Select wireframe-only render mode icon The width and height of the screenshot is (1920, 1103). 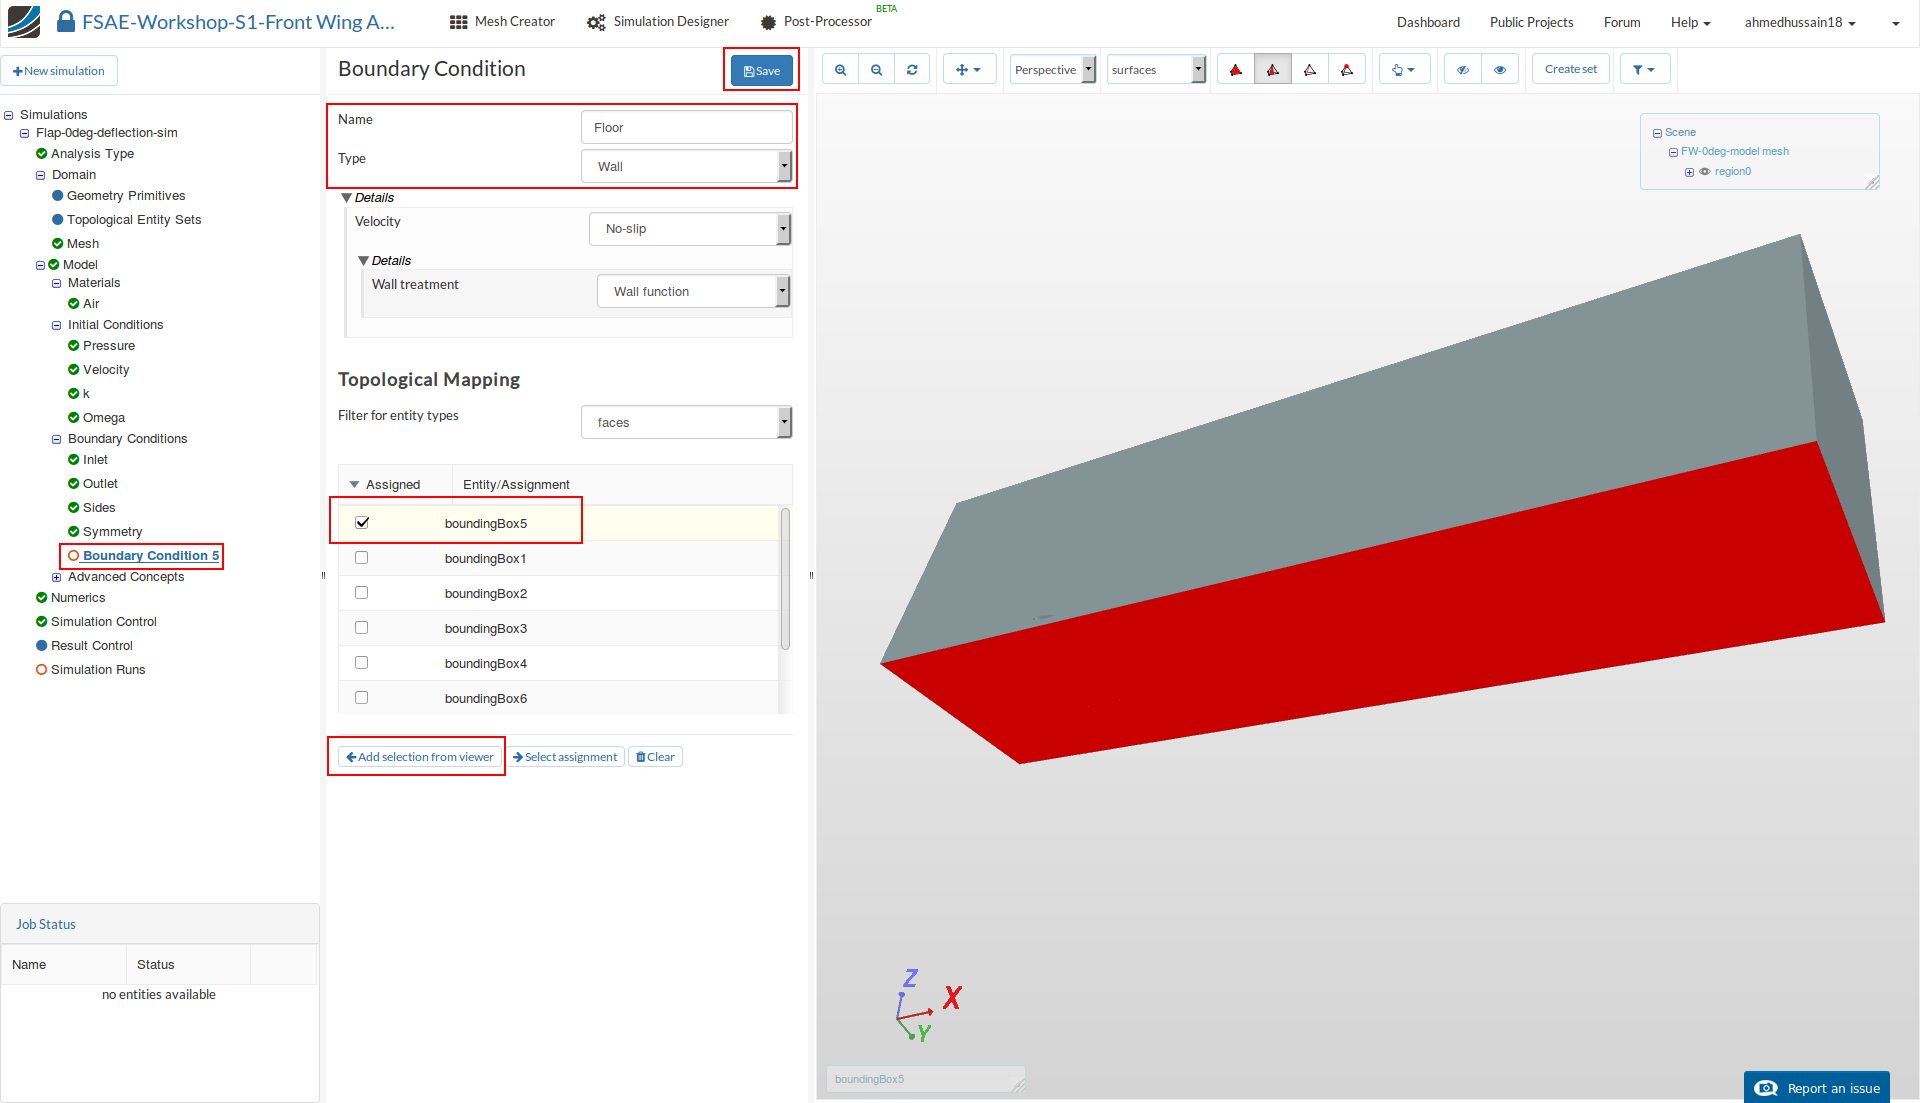click(1310, 70)
